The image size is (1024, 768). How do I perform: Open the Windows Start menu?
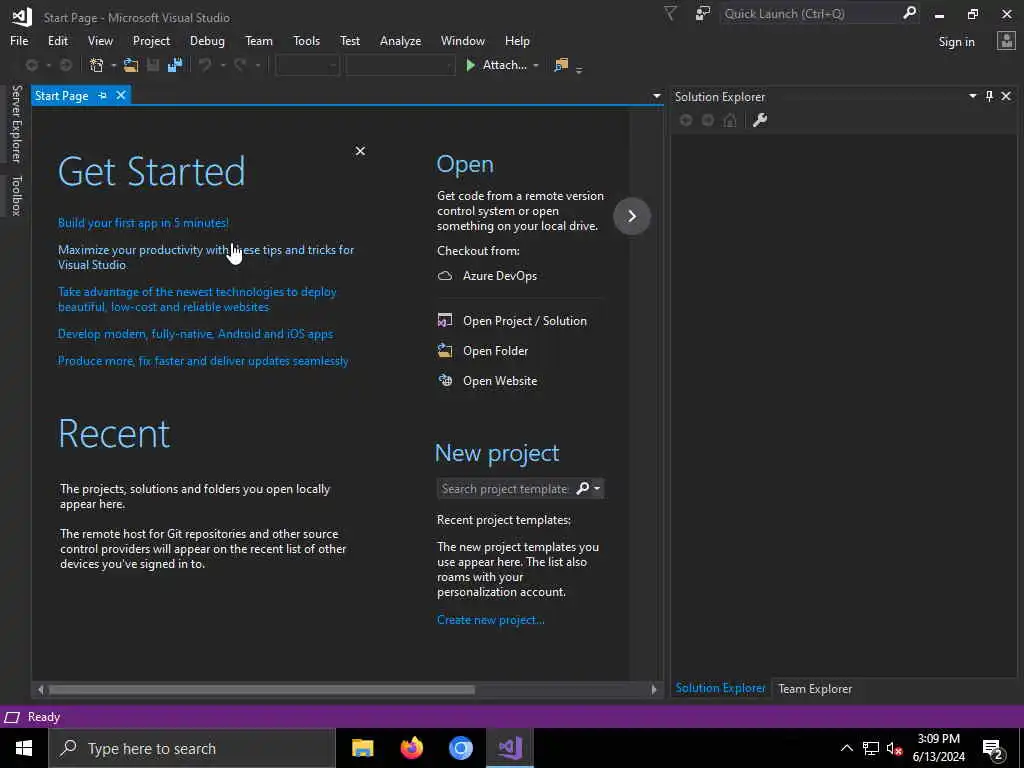click(24, 748)
